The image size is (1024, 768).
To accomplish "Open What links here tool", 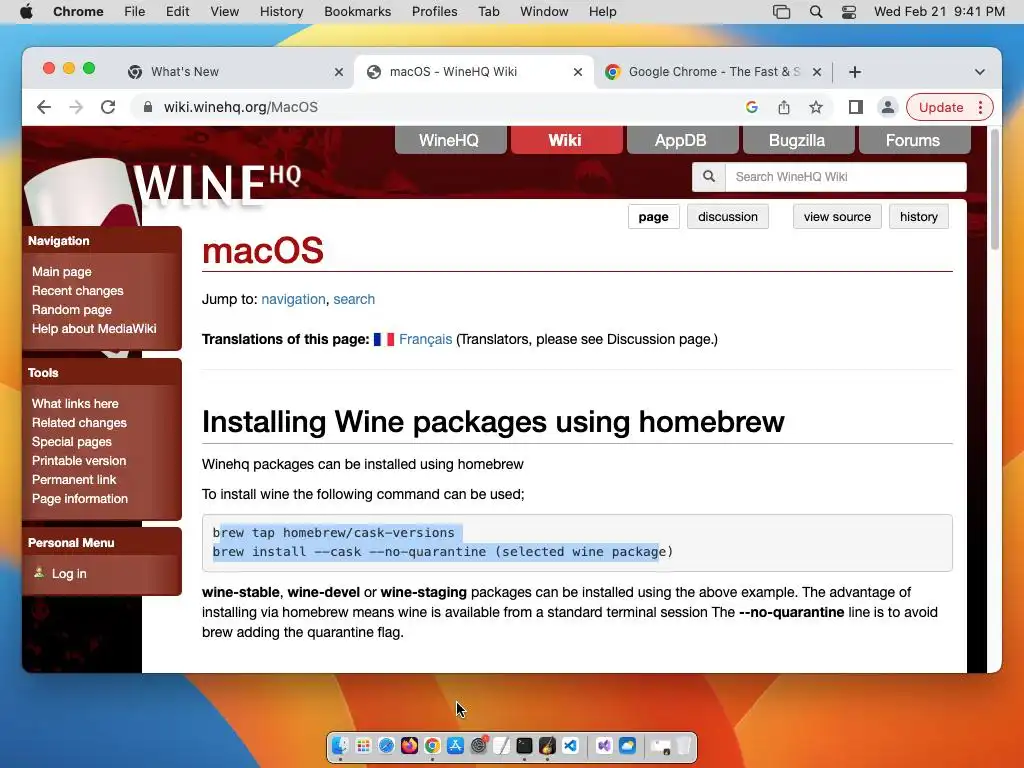I will click(75, 404).
